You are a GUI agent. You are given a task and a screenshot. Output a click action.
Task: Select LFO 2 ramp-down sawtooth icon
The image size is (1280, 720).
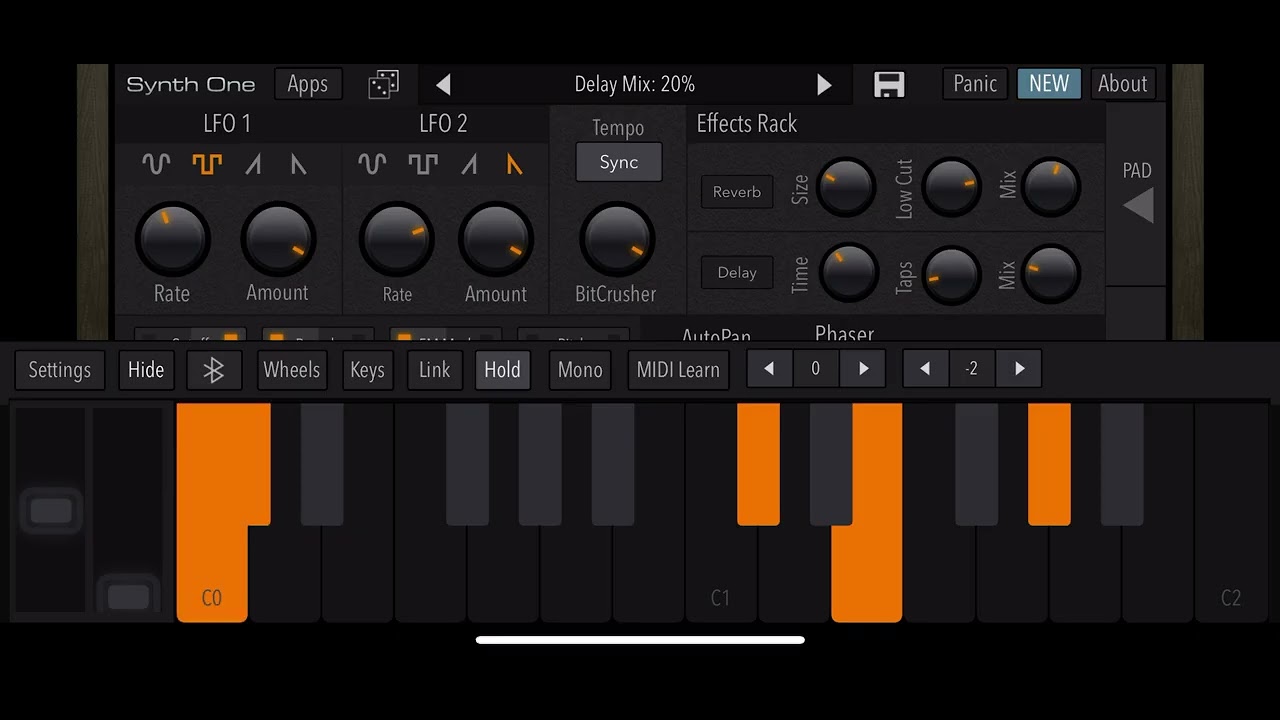click(x=514, y=164)
